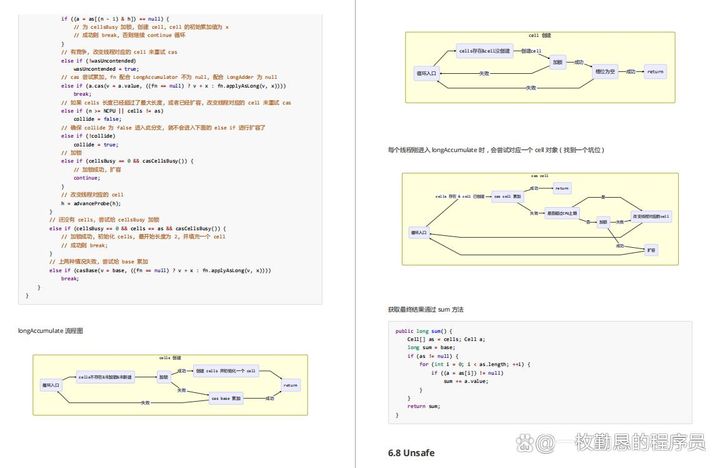Image resolution: width=720 pixels, height=468 pixels.
Task: Click the 'cell 创建' diagram title
Action: pos(540,35)
